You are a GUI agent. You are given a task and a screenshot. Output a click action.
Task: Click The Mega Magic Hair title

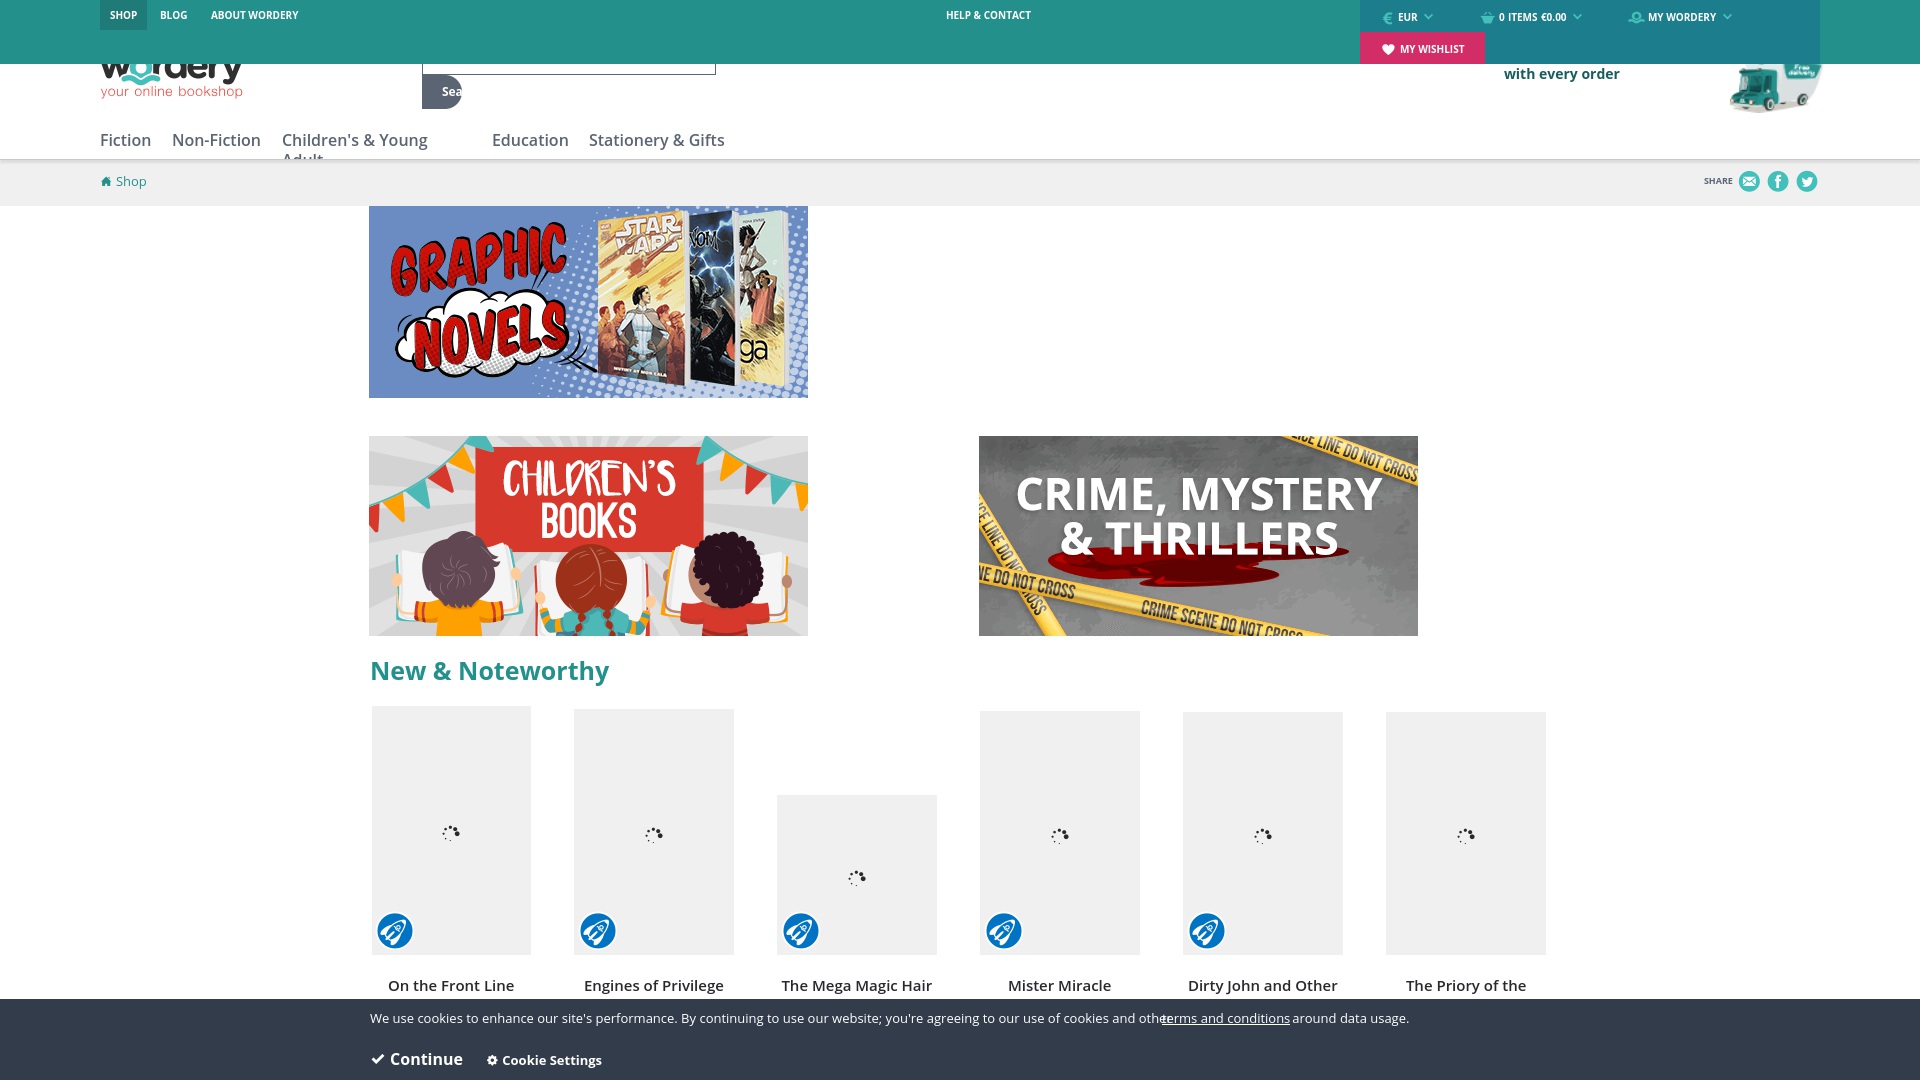point(857,986)
